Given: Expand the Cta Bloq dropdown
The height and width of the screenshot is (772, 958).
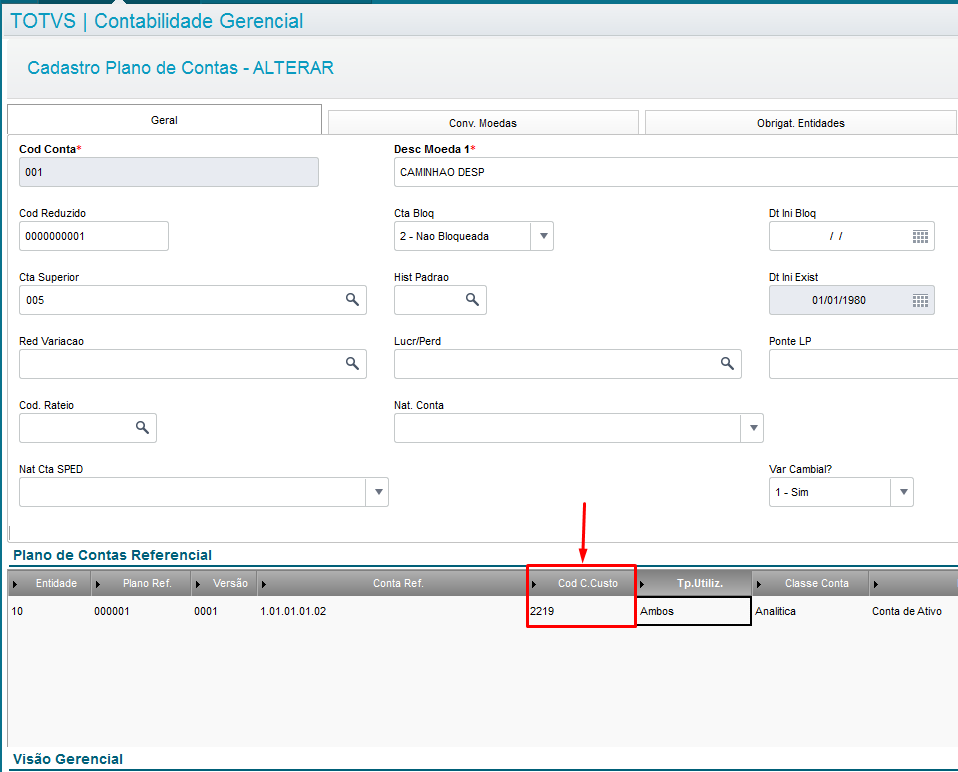Looking at the screenshot, I should click(543, 236).
